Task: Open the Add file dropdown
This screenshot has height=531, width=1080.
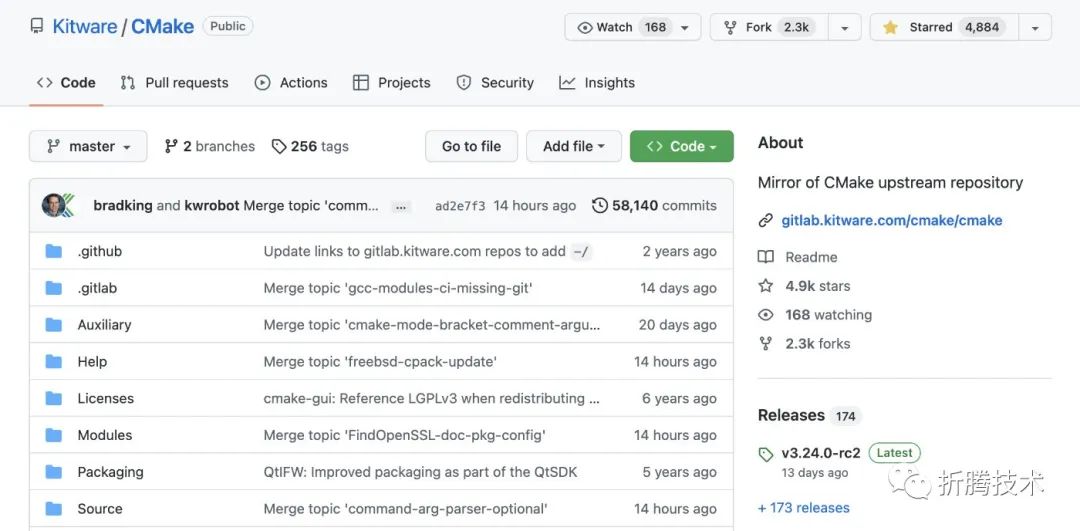Action: pos(573,146)
